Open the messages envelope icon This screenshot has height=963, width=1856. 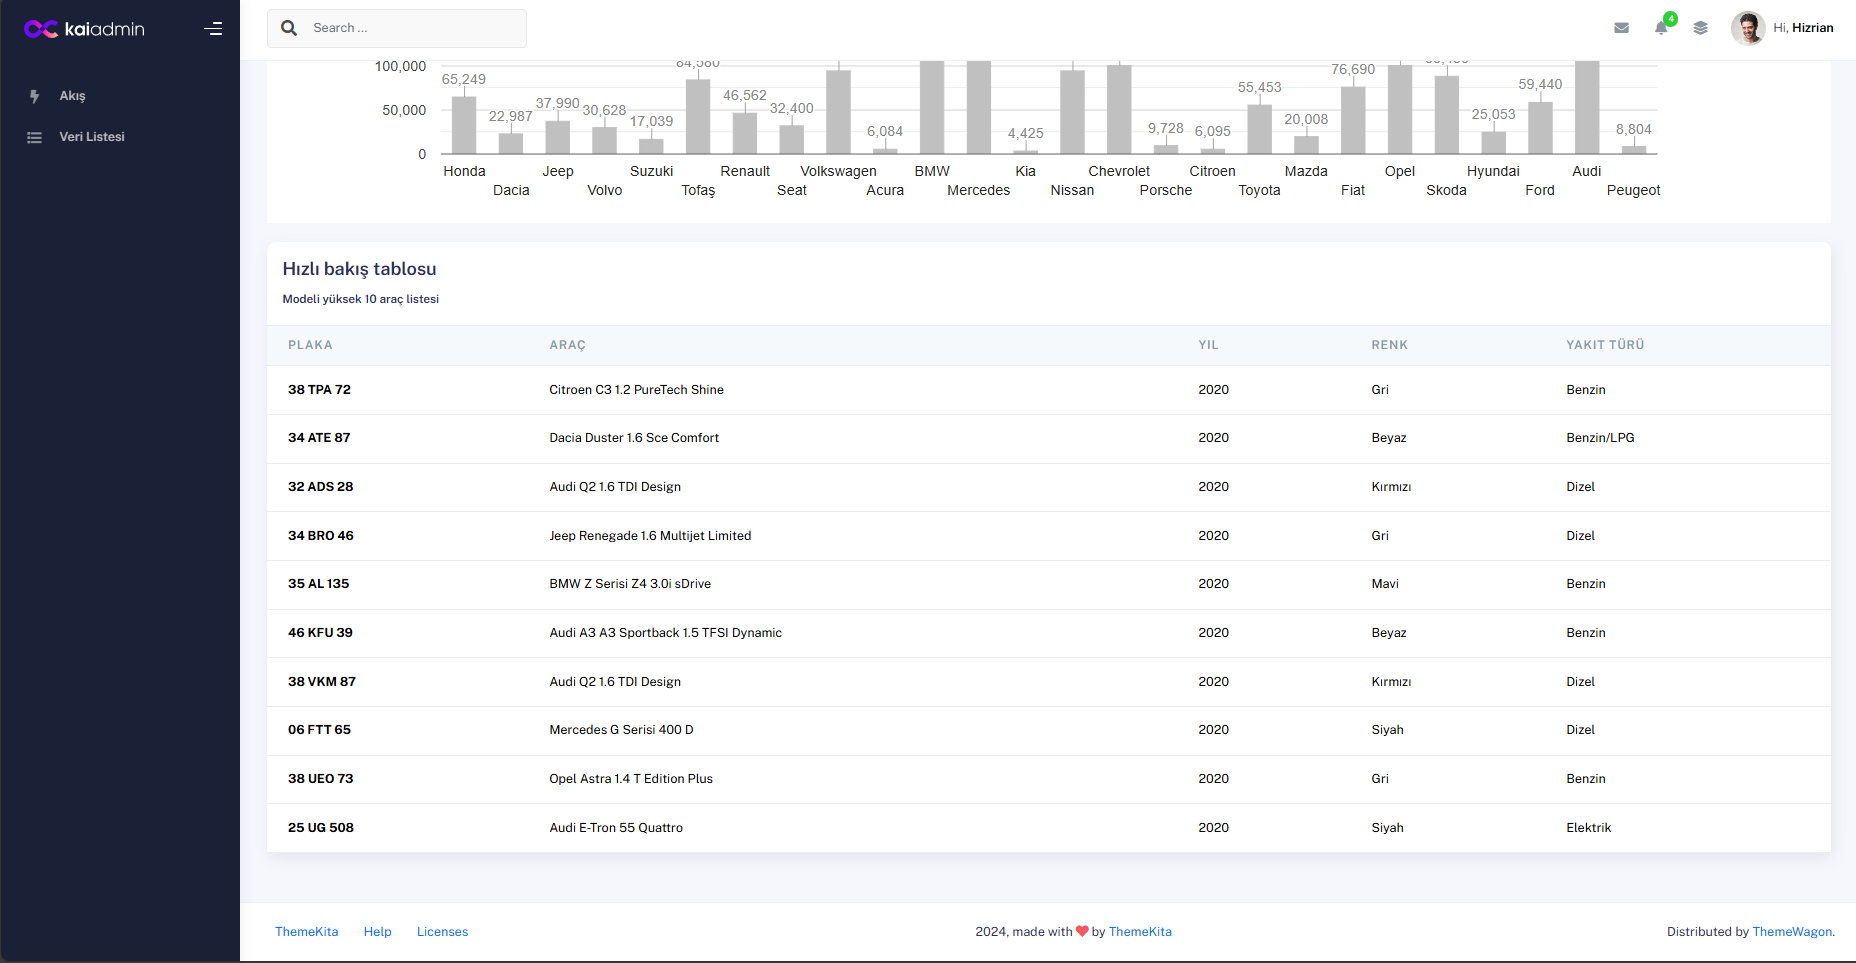click(x=1621, y=28)
